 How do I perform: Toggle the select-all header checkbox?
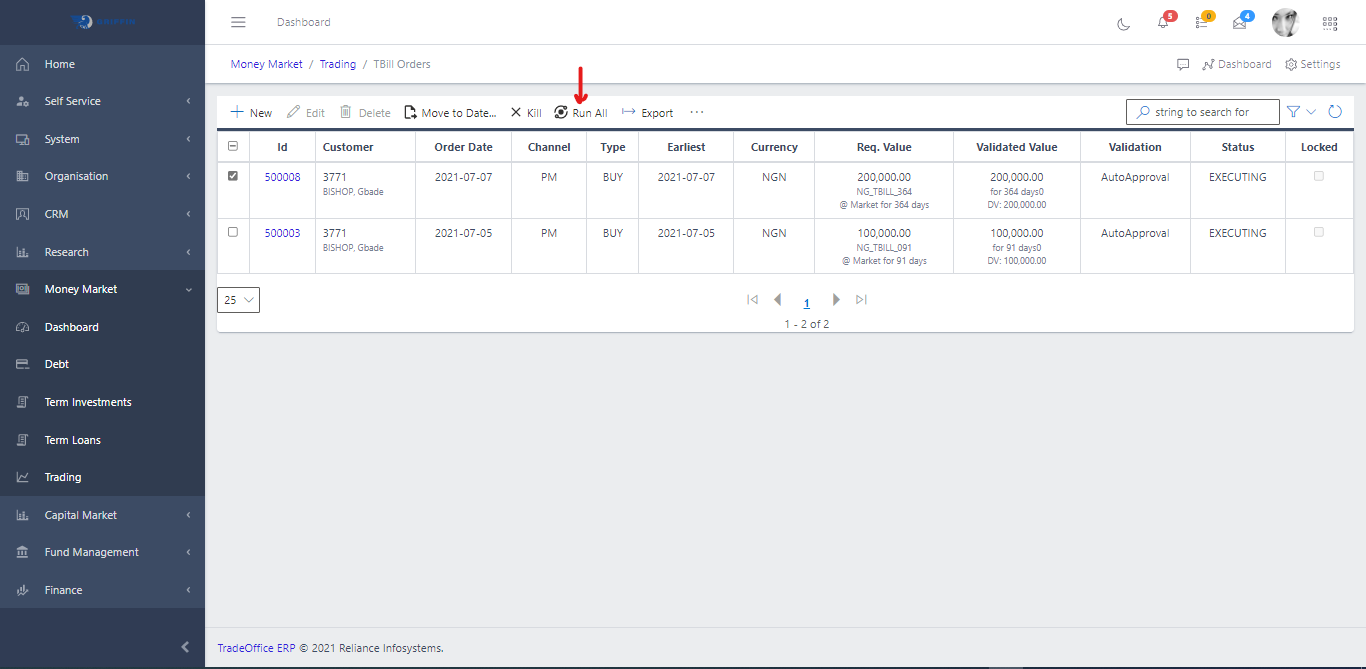[x=233, y=146]
